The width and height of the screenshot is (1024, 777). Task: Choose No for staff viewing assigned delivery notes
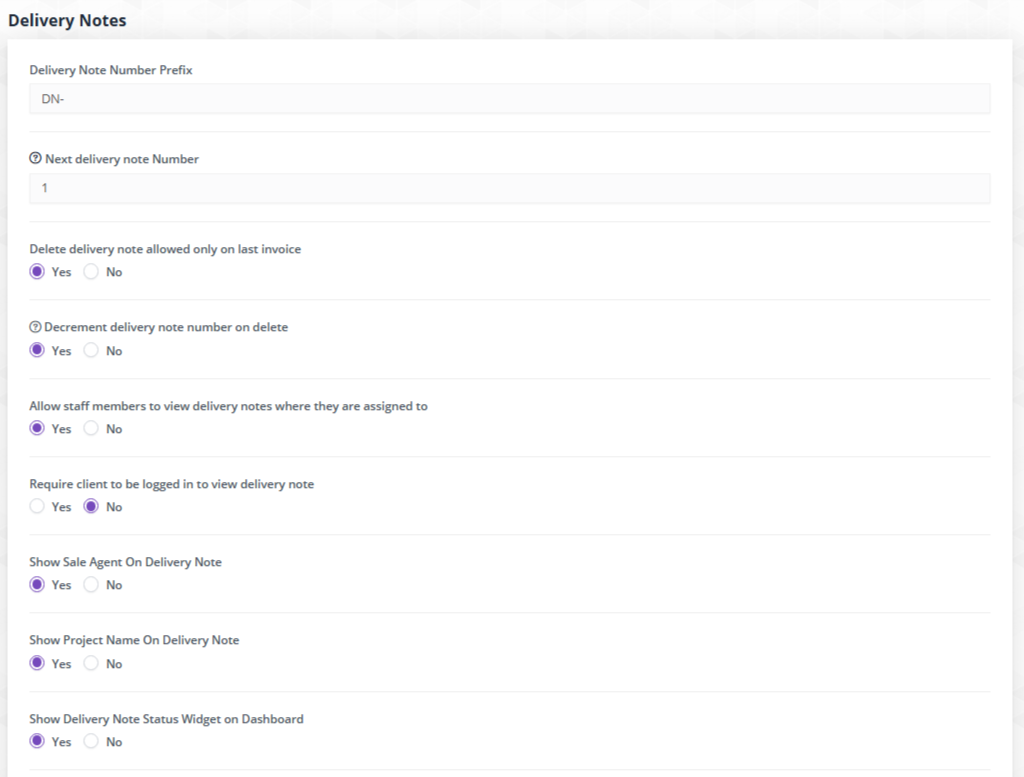tap(92, 429)
